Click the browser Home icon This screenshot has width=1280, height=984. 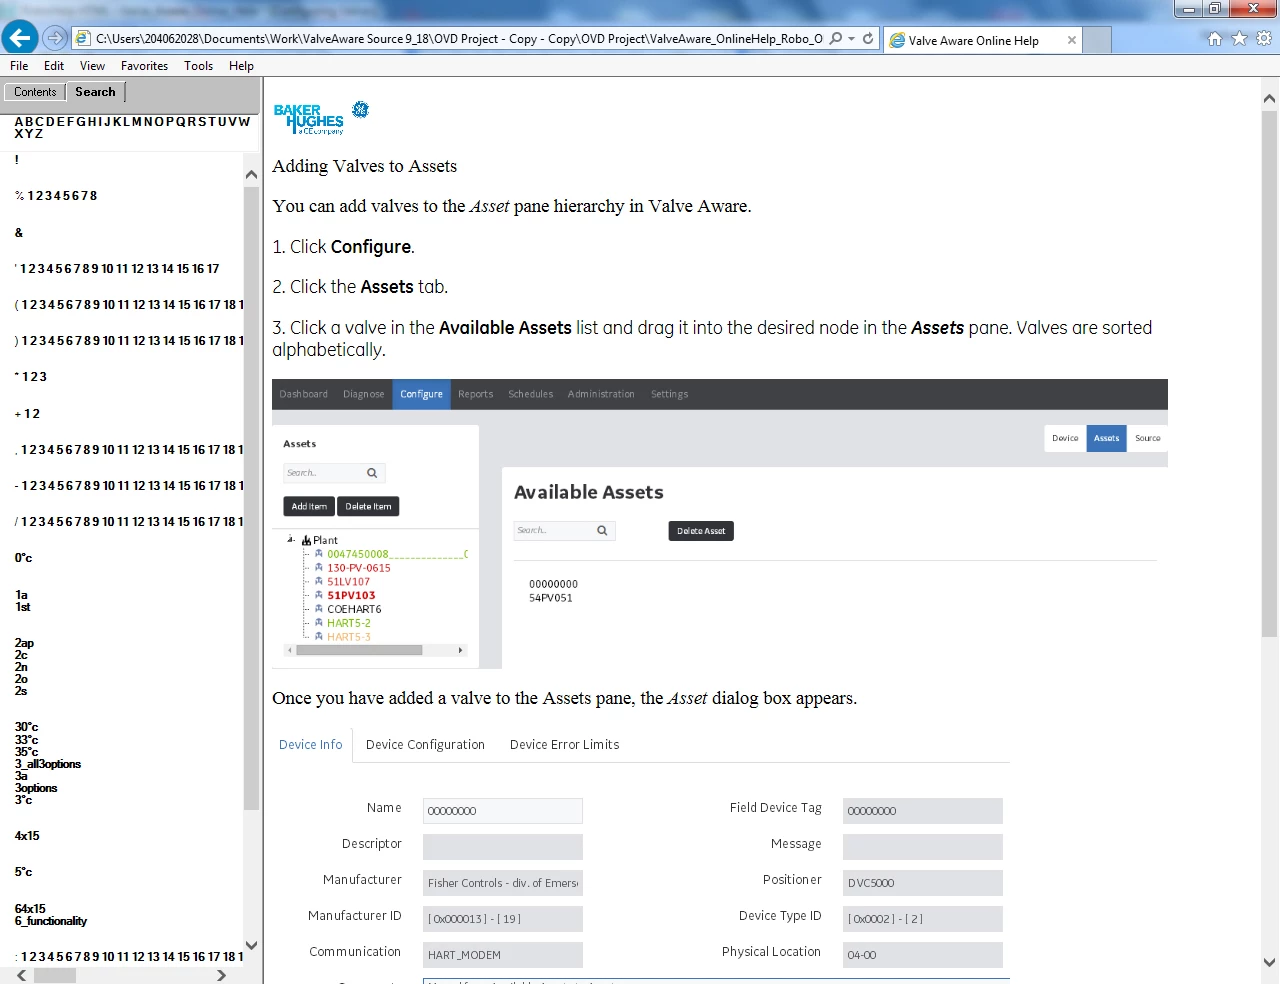1215,39
